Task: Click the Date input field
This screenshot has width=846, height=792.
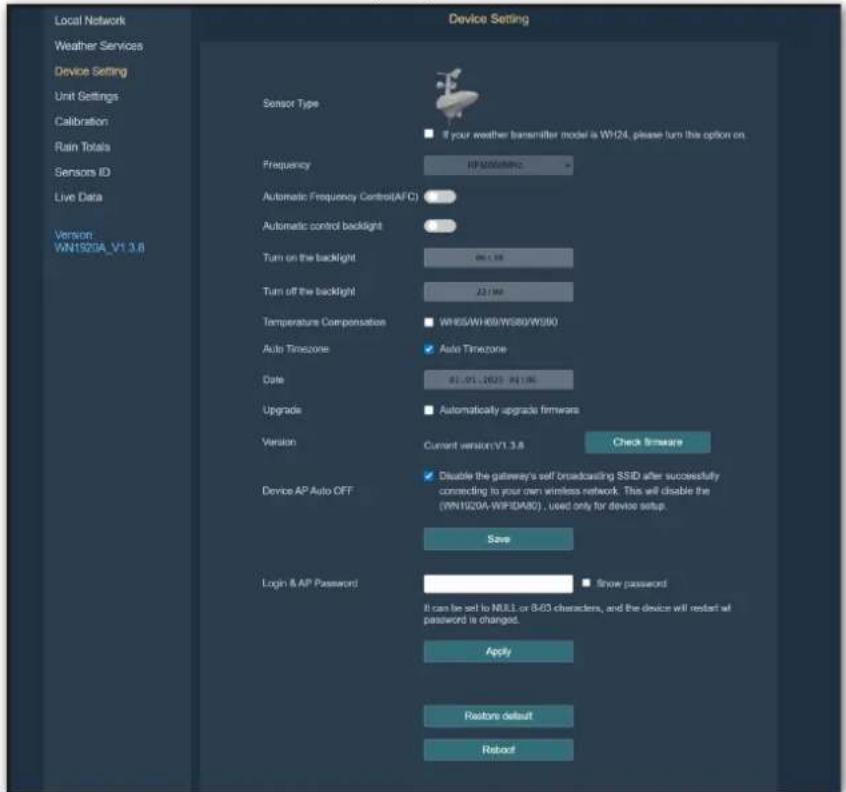Action: coord(498,380)
